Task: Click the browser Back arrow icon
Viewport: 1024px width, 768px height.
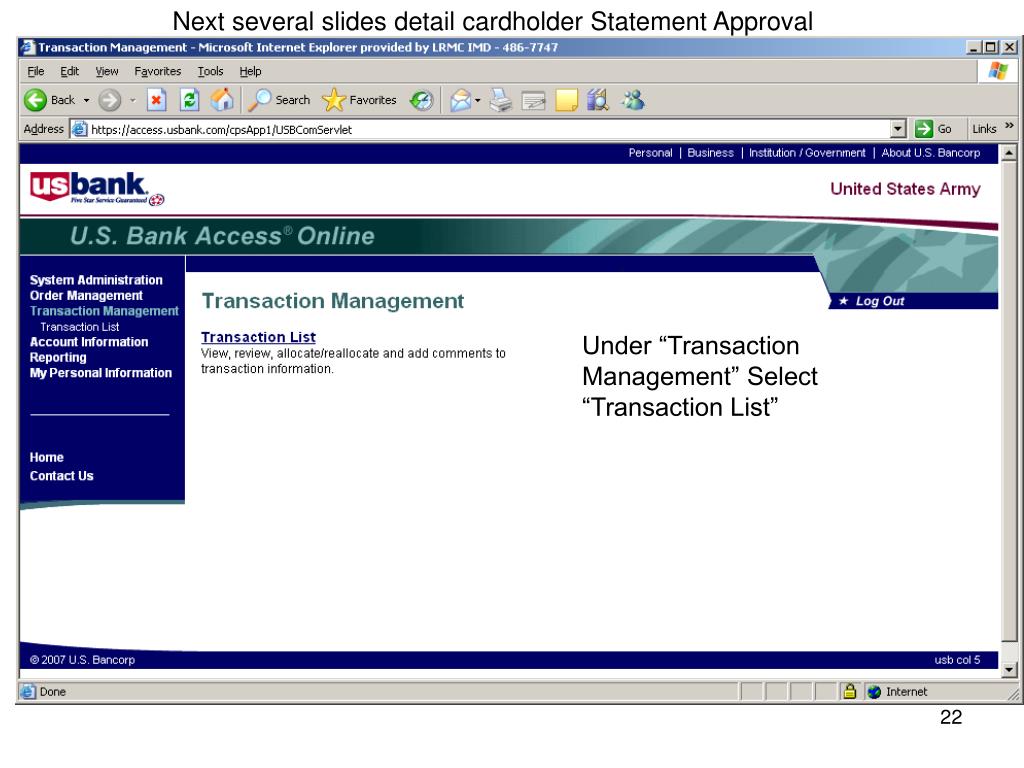Action: (35, 101)
